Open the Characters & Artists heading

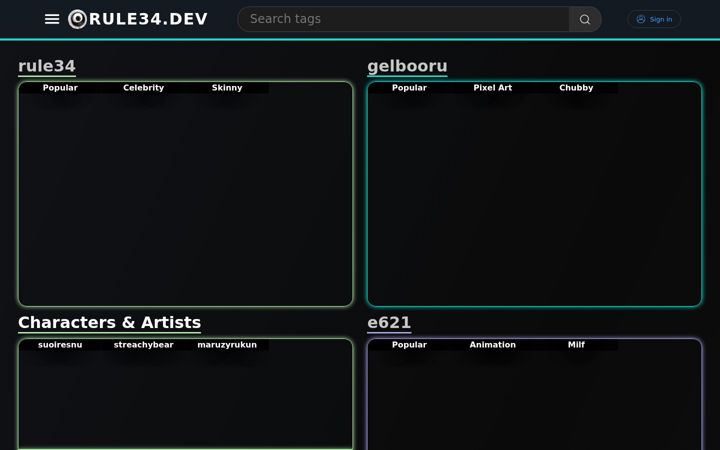[110, 322]
